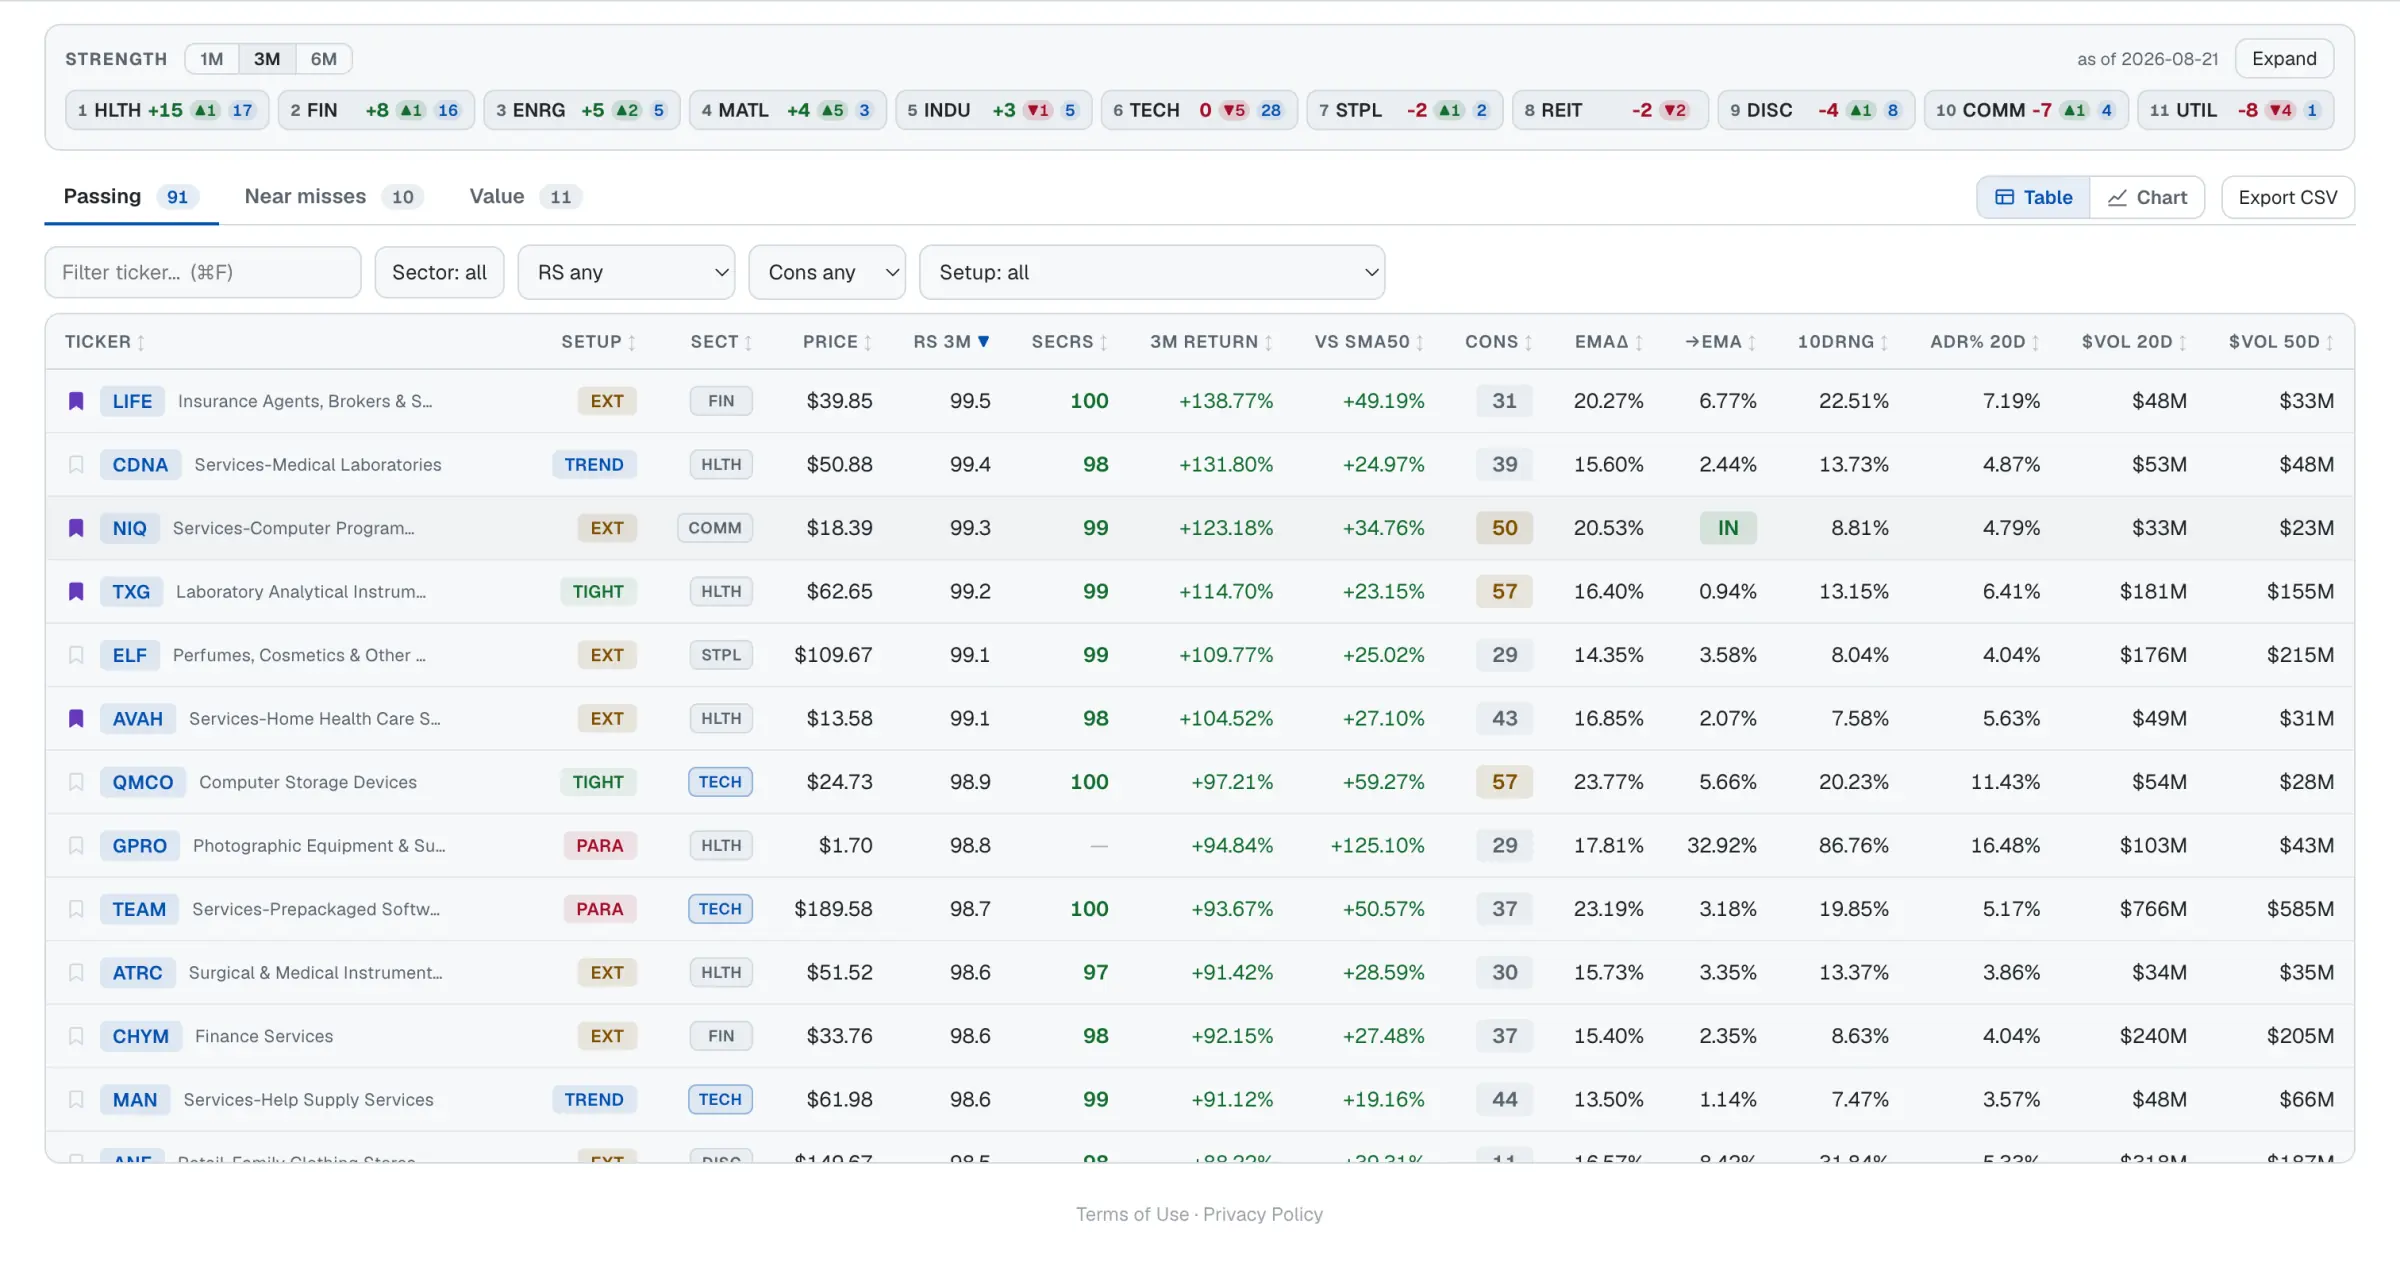Select the REIT sector strength chip
Viewport: 2400px width, 1274px height.
pos(1610,110)
